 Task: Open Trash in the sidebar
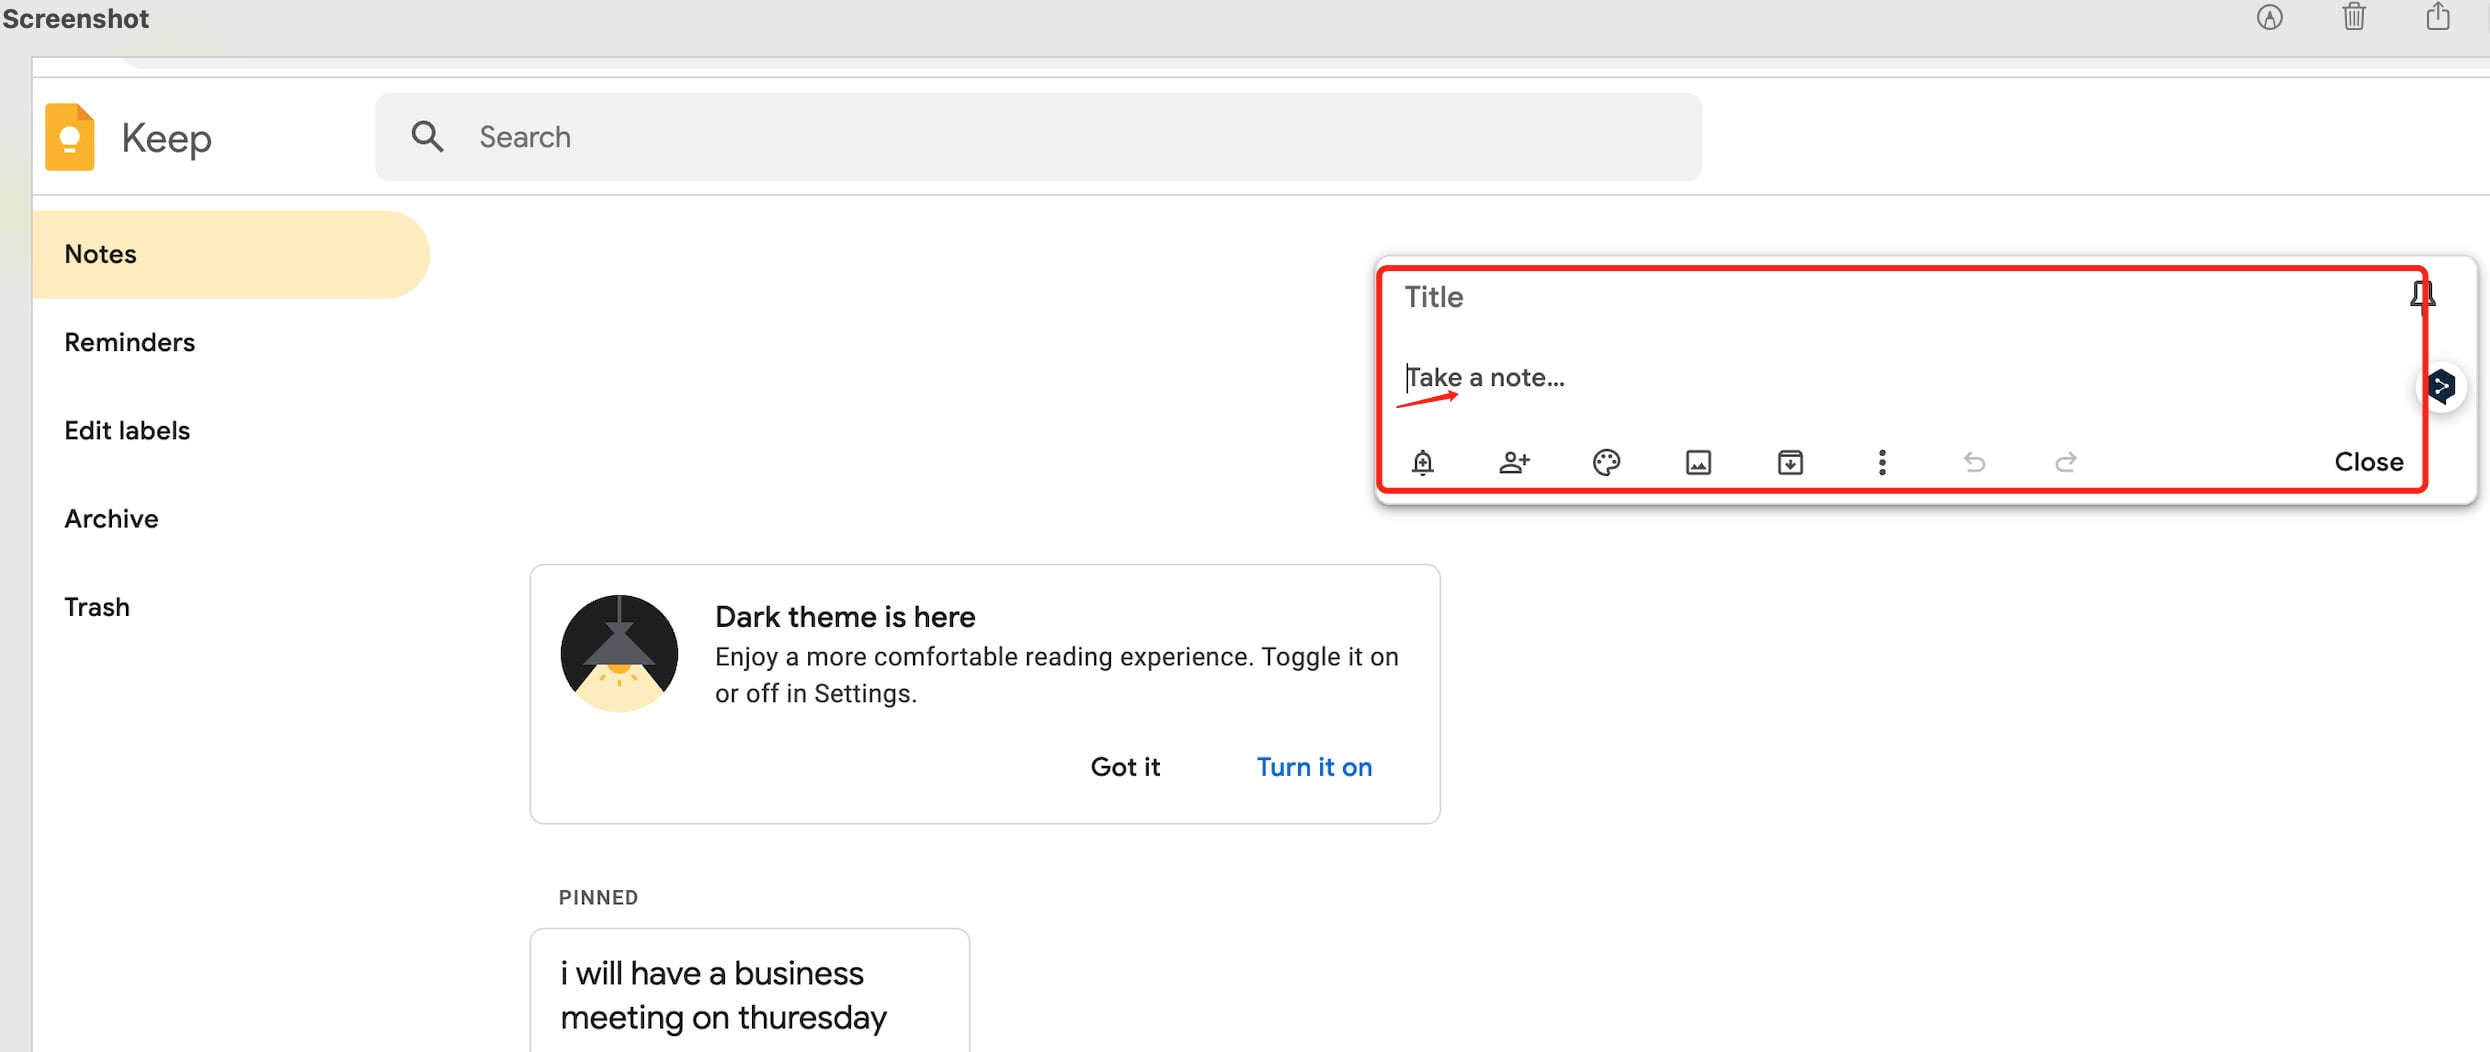pyautogui.click(x=97, y=606)
